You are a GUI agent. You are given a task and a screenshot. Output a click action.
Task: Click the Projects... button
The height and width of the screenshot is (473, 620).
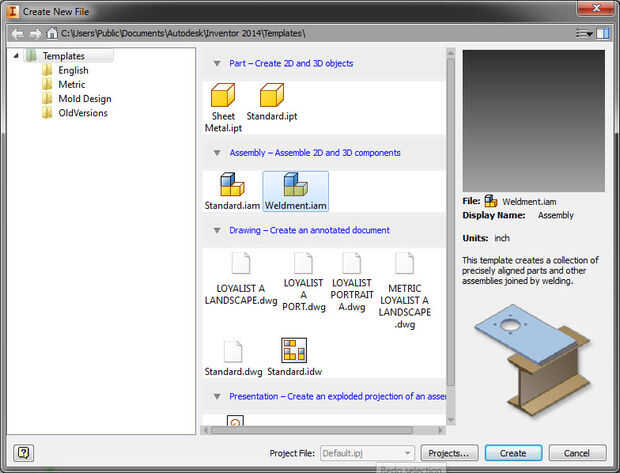[449, 453]
